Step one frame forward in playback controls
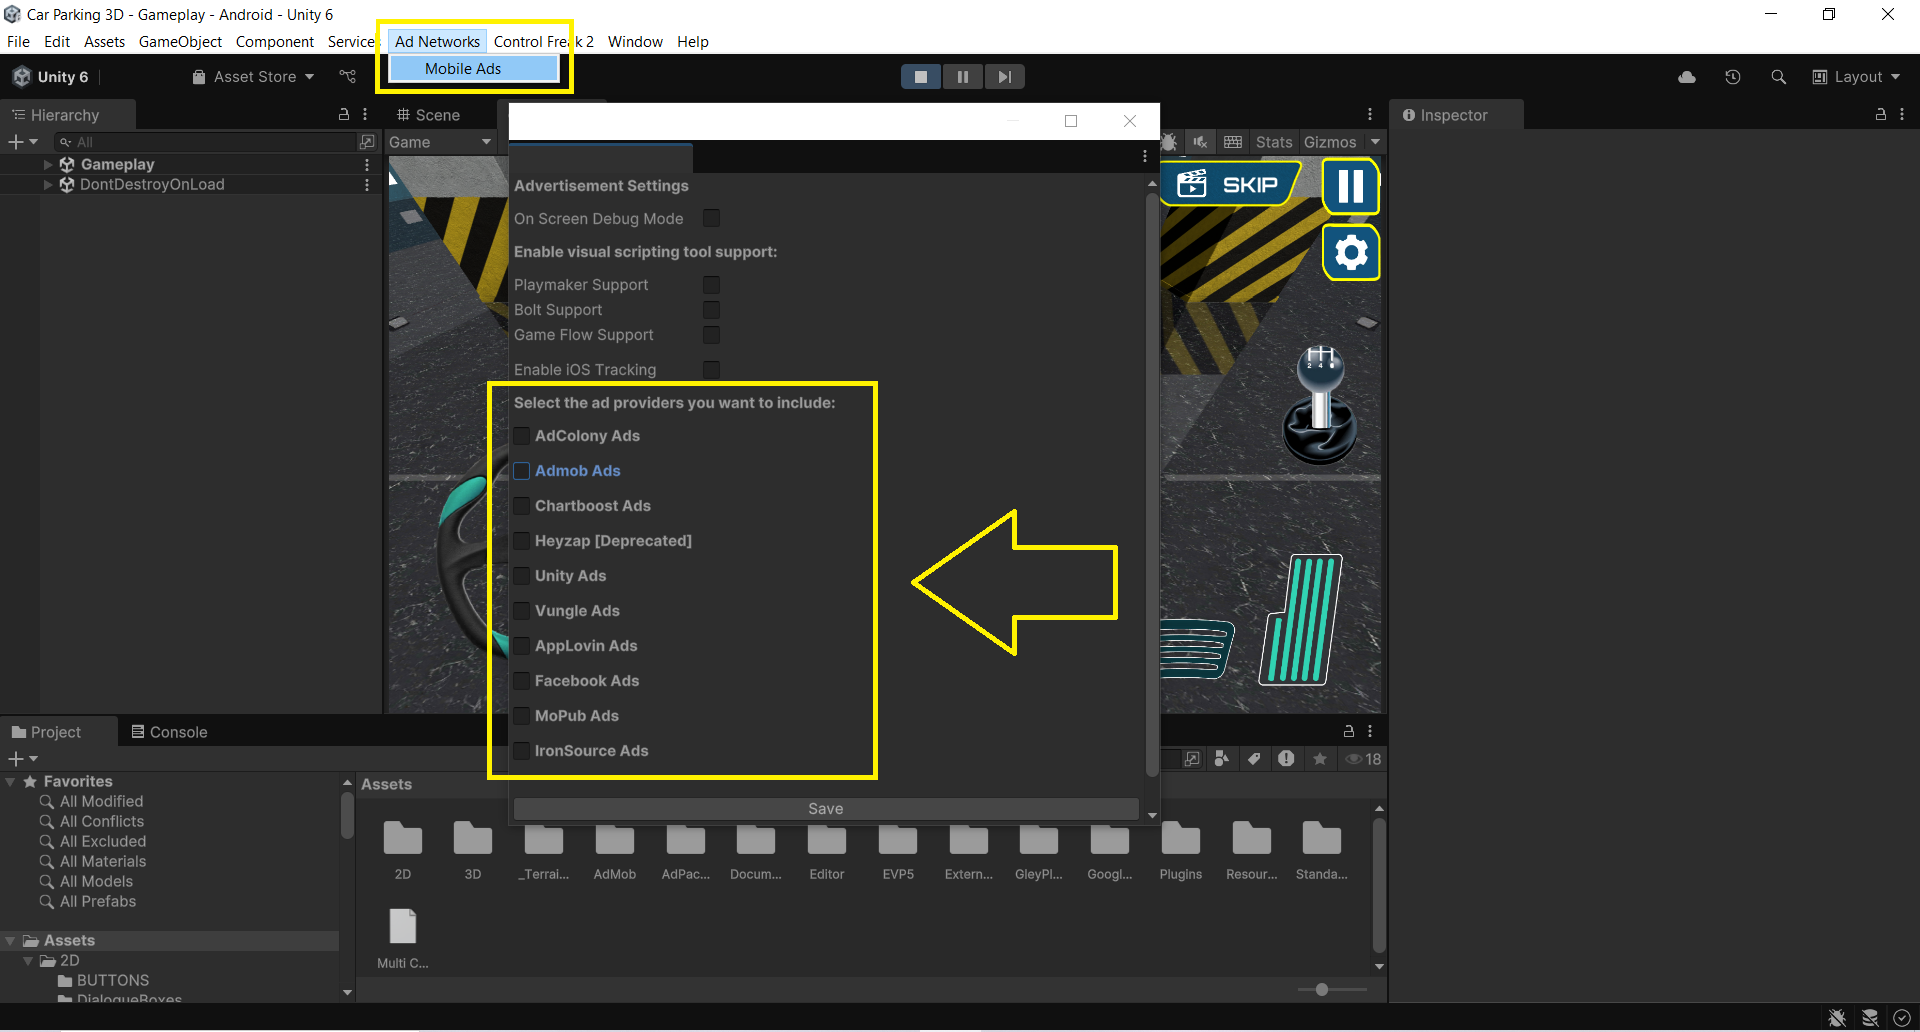 point(1004,76)
